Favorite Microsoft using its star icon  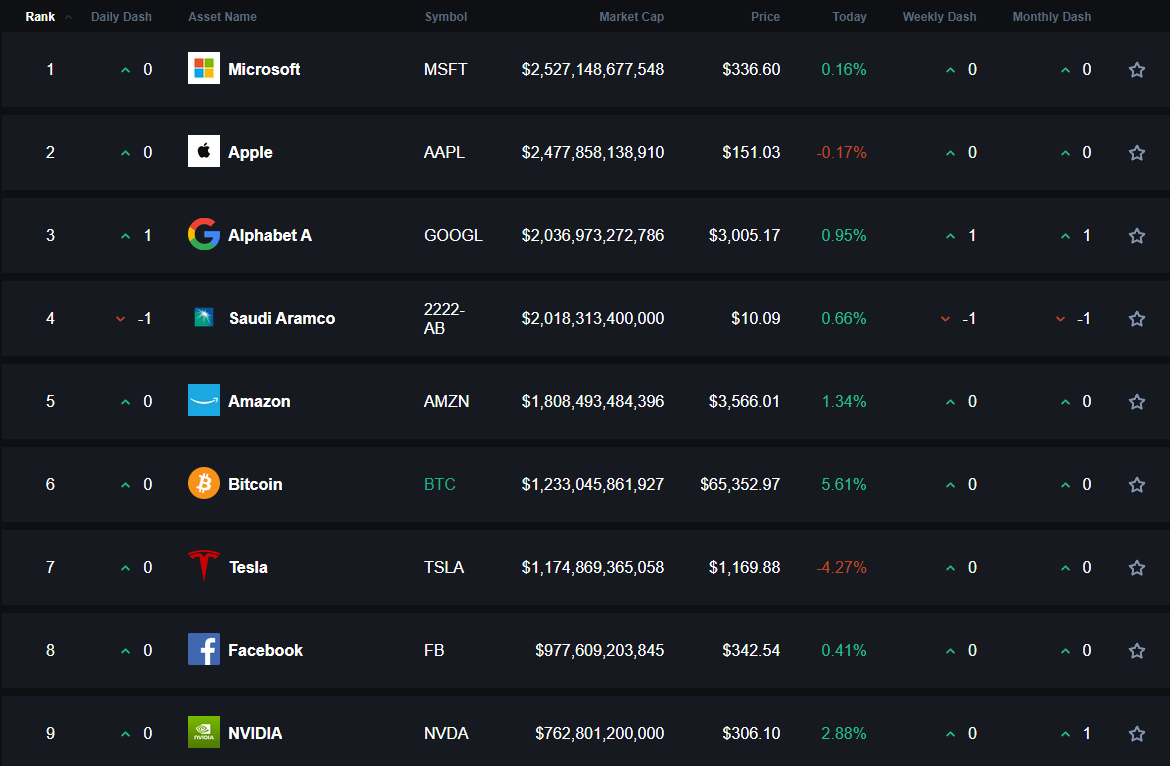click(x=1136, y=69)
